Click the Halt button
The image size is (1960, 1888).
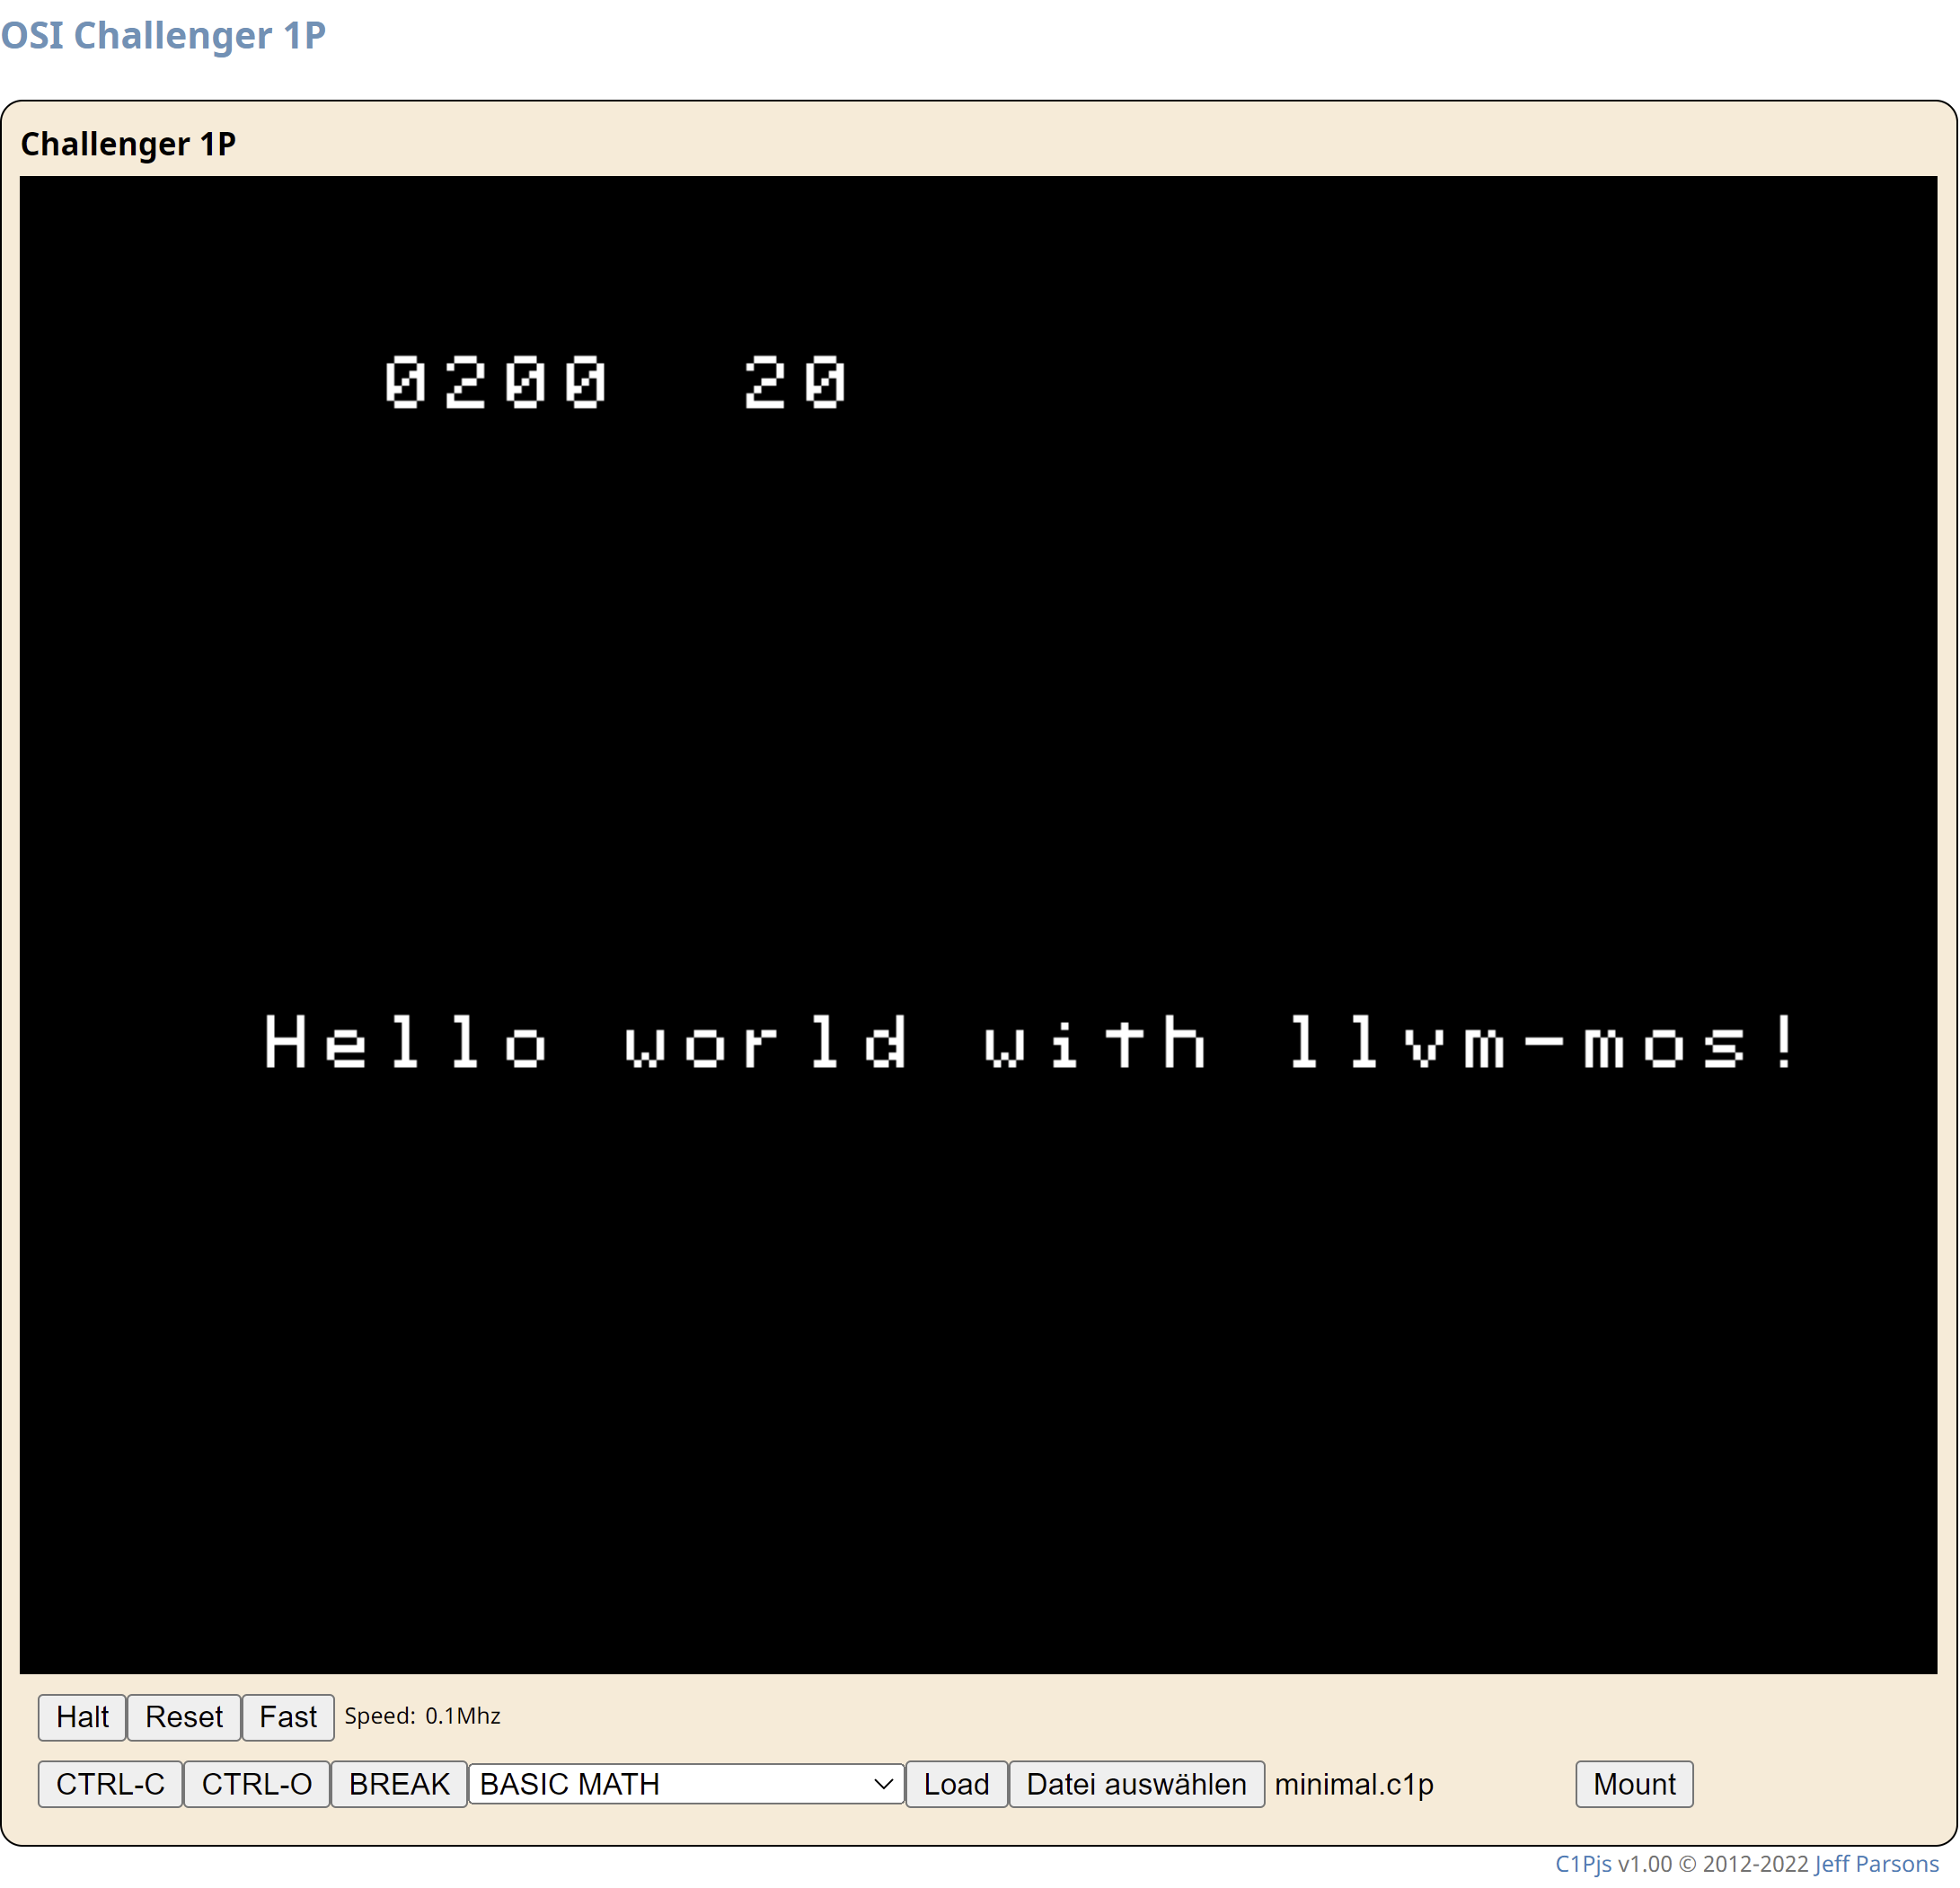[x=82, y=1717]
